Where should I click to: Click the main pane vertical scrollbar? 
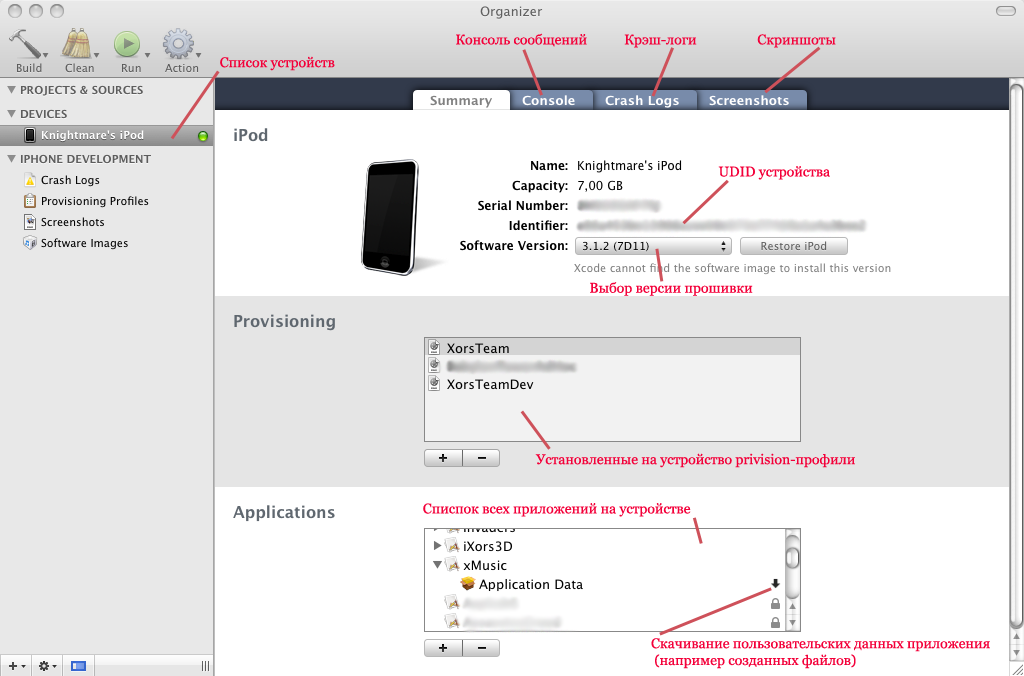pos(1017,356)
